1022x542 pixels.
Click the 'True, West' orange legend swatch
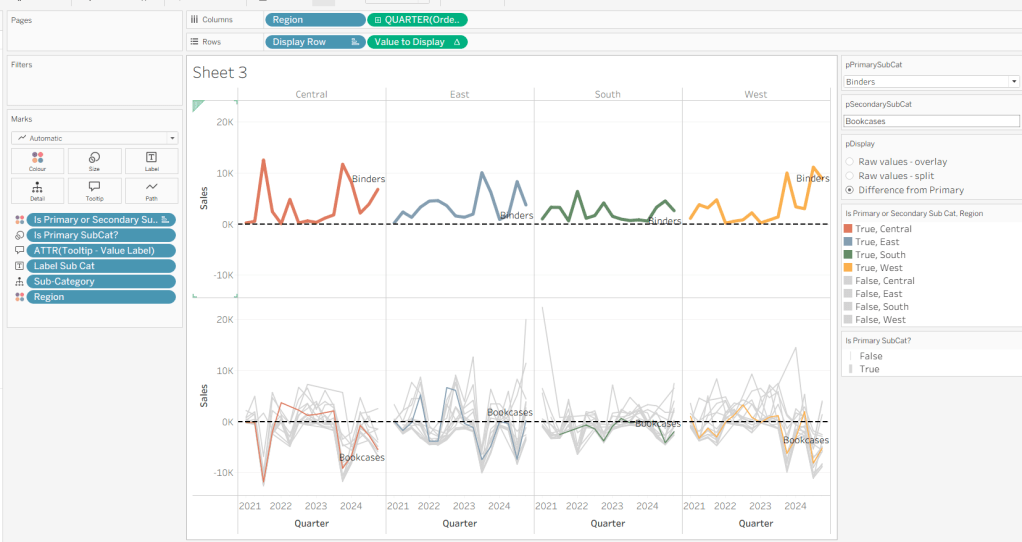pyautogui.click(x=849, y=268)
